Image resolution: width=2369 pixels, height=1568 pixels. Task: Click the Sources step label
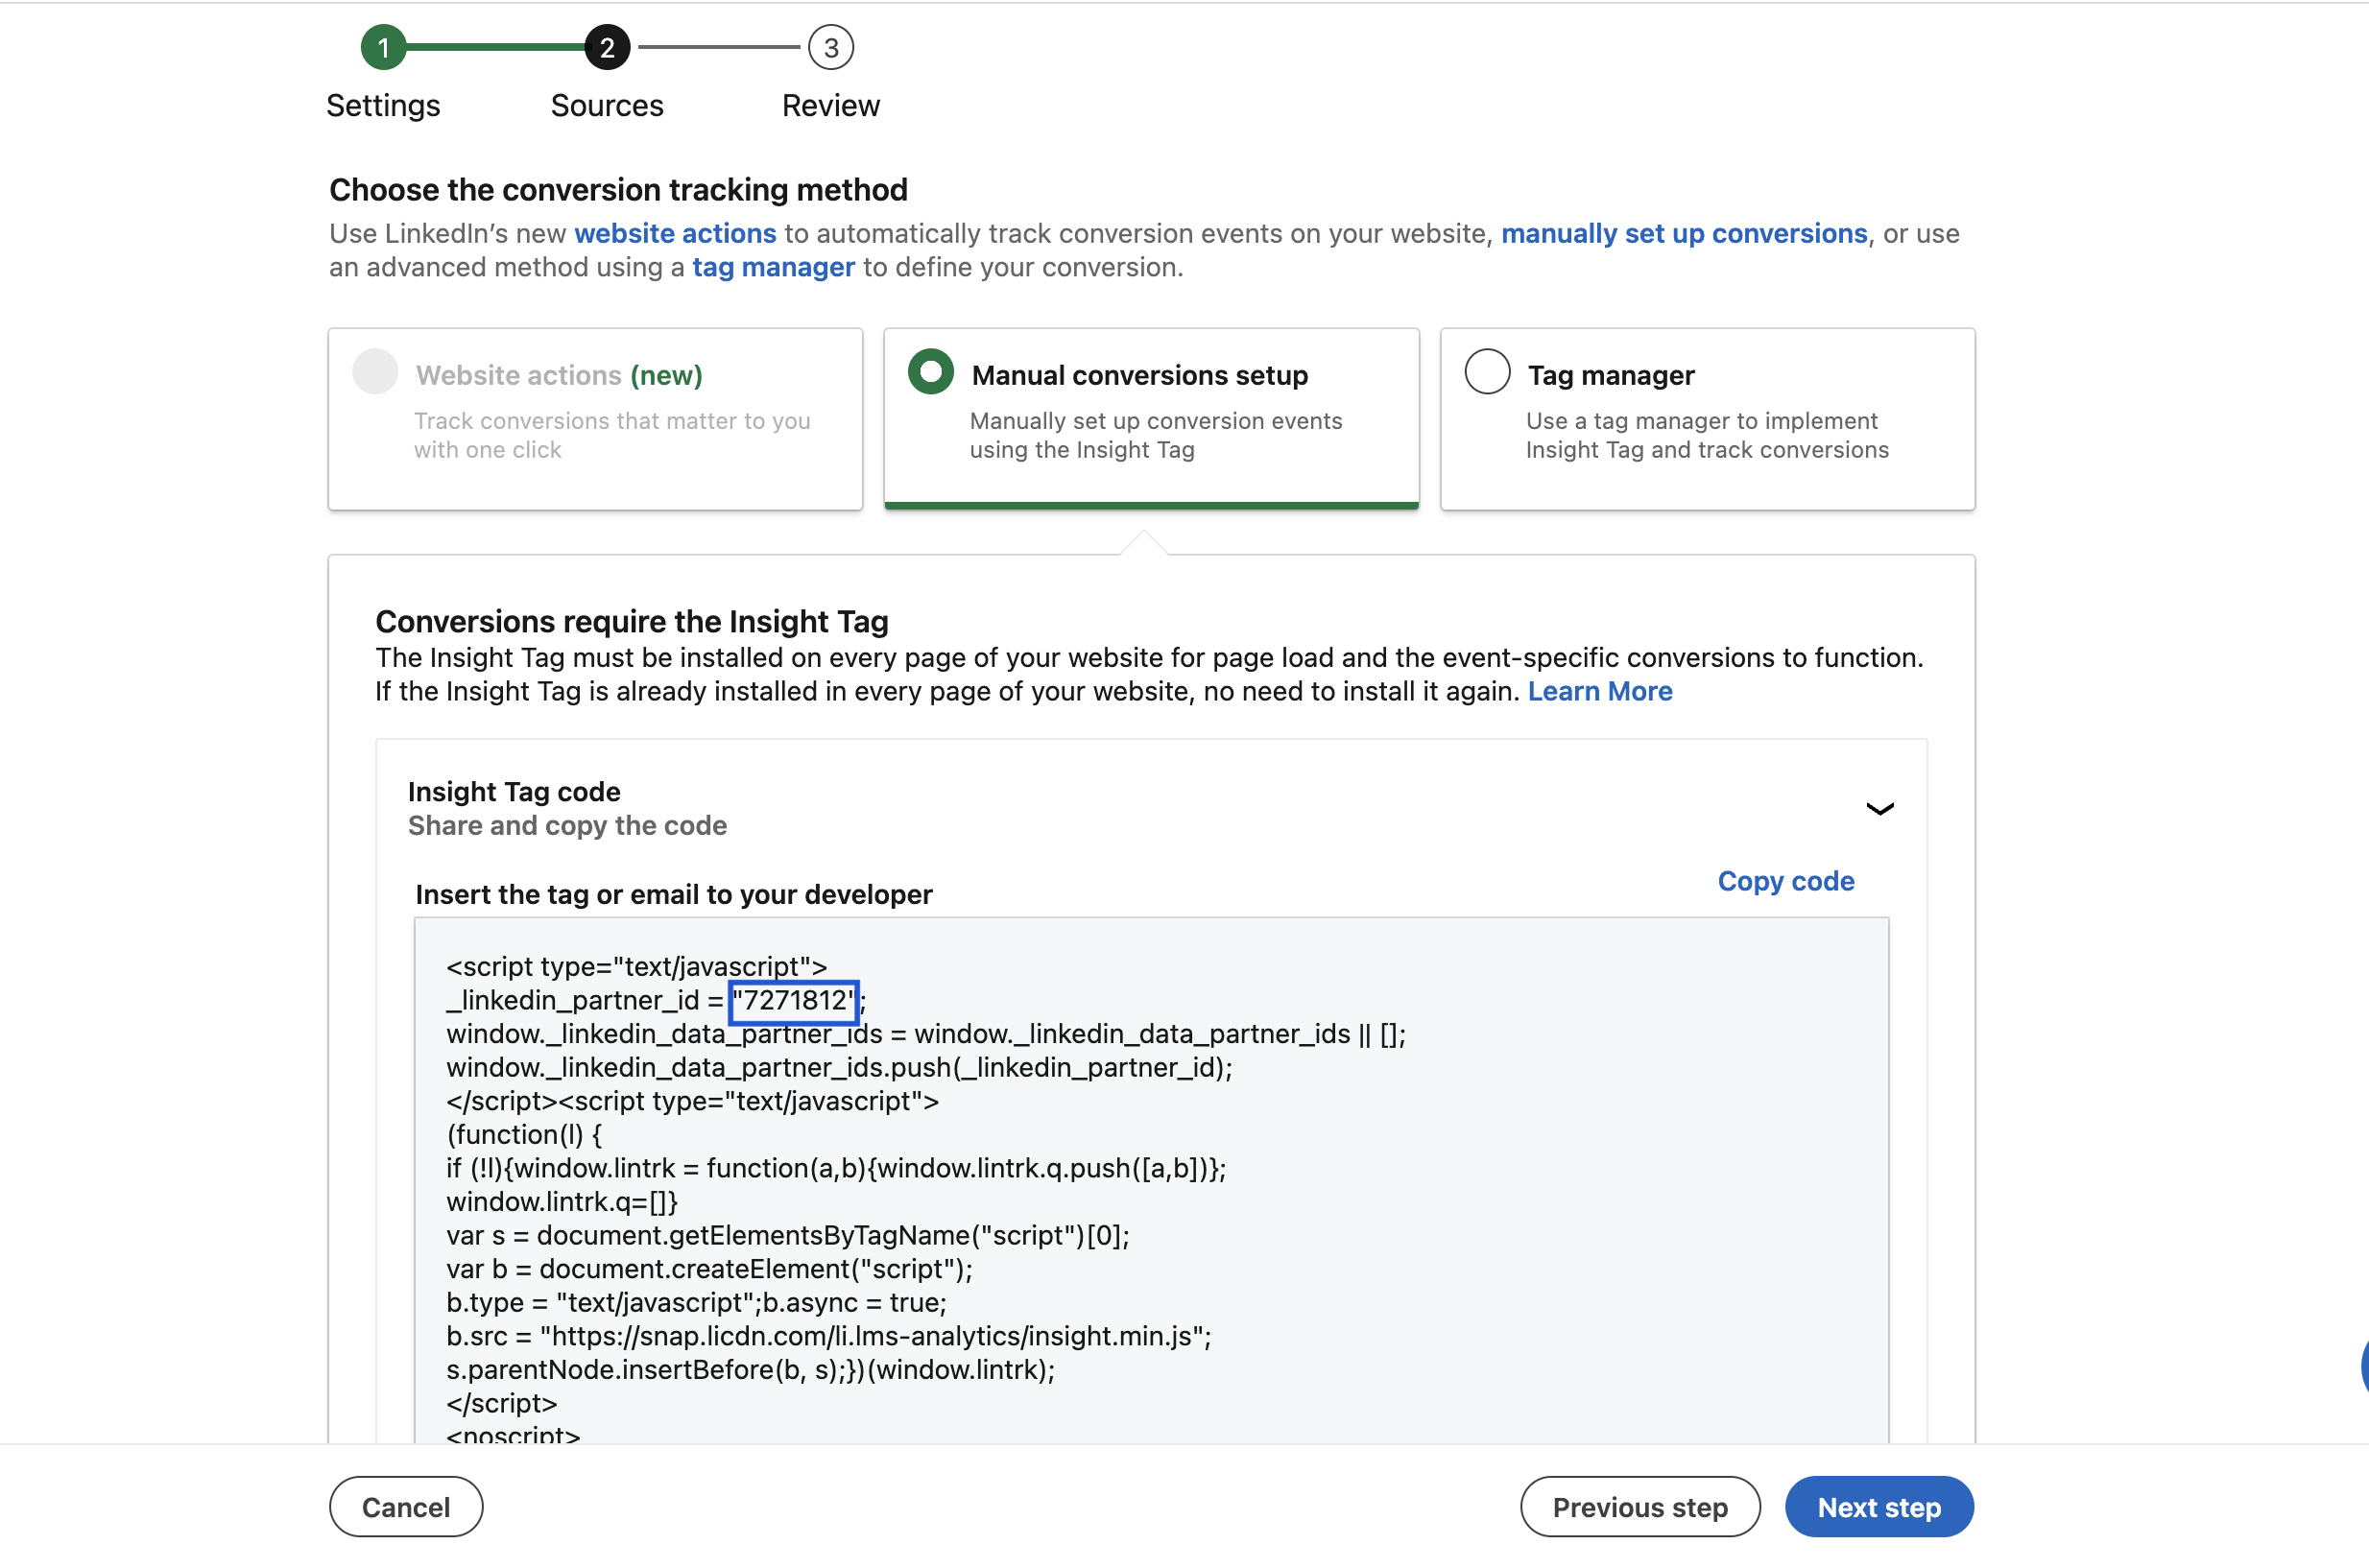tap(607, 105)
